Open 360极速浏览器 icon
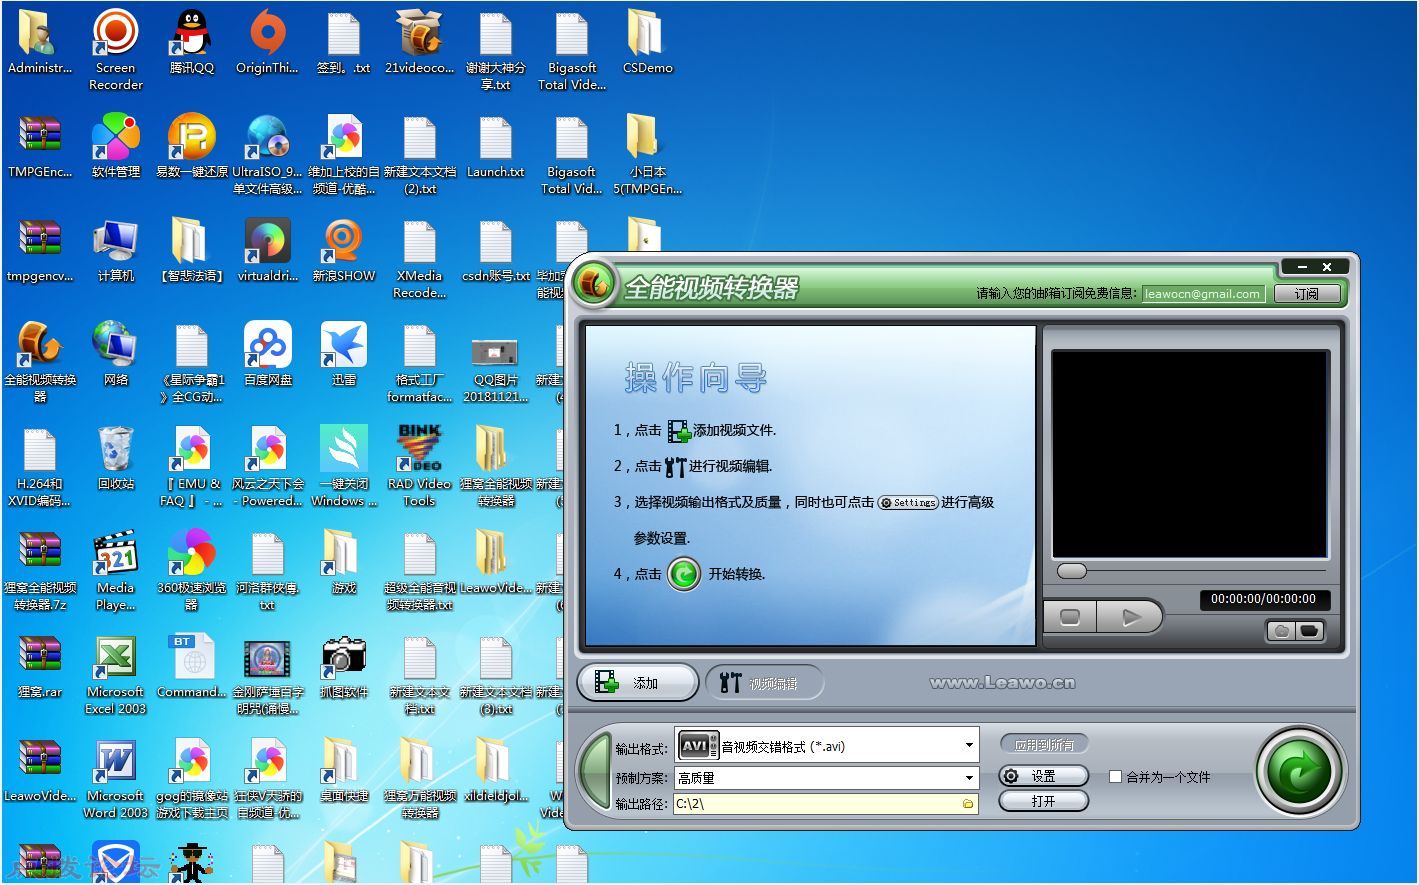 point(191,570)
